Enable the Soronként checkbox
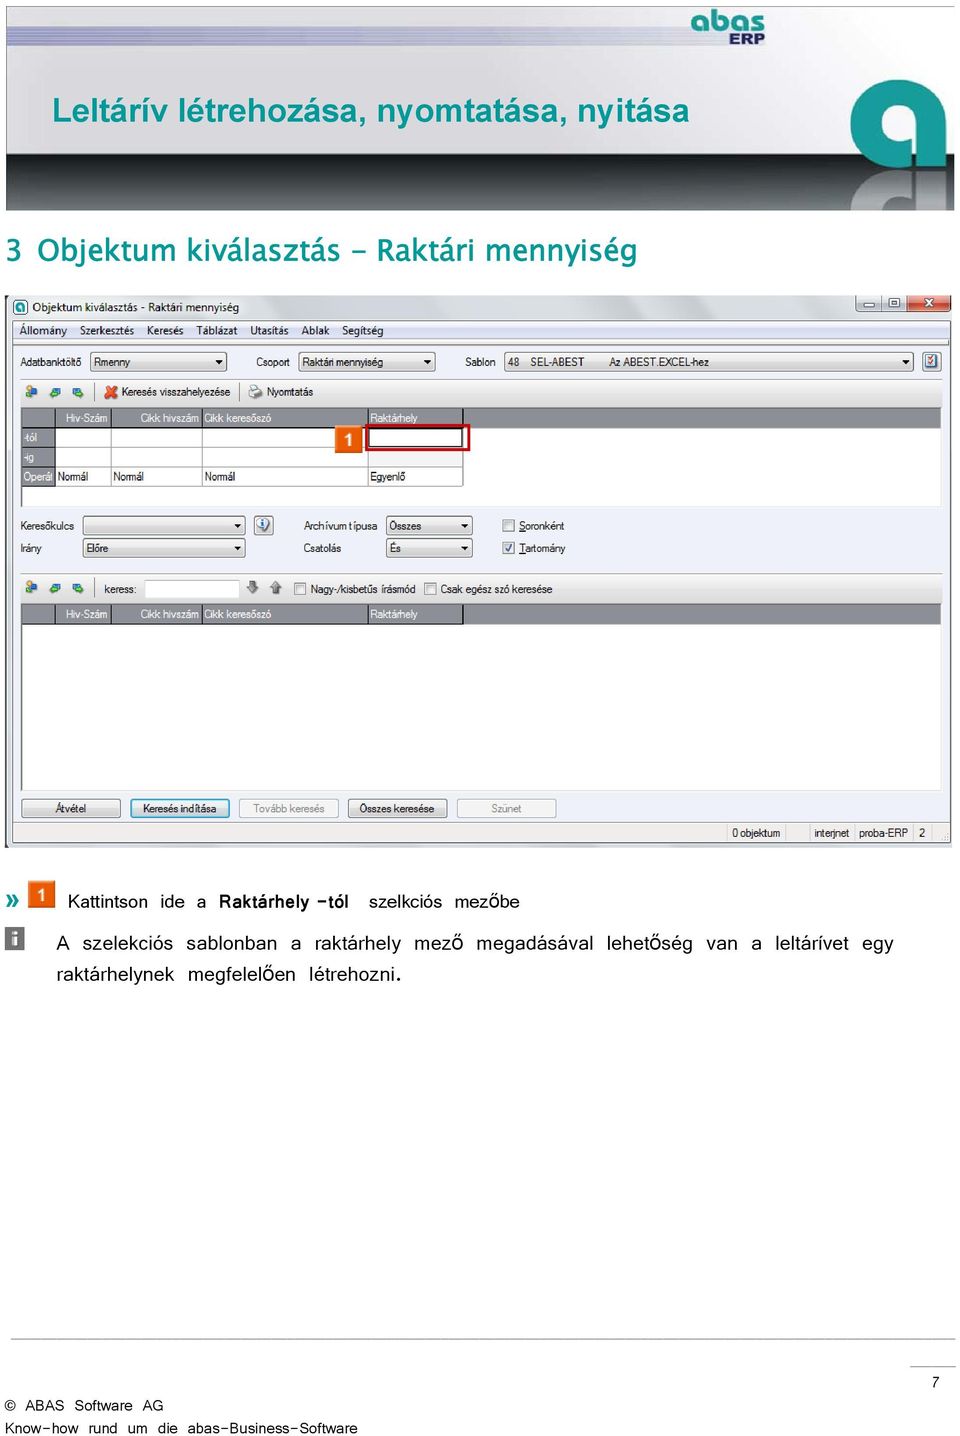Screen dimensions: 960x1436 coord(508,525)
